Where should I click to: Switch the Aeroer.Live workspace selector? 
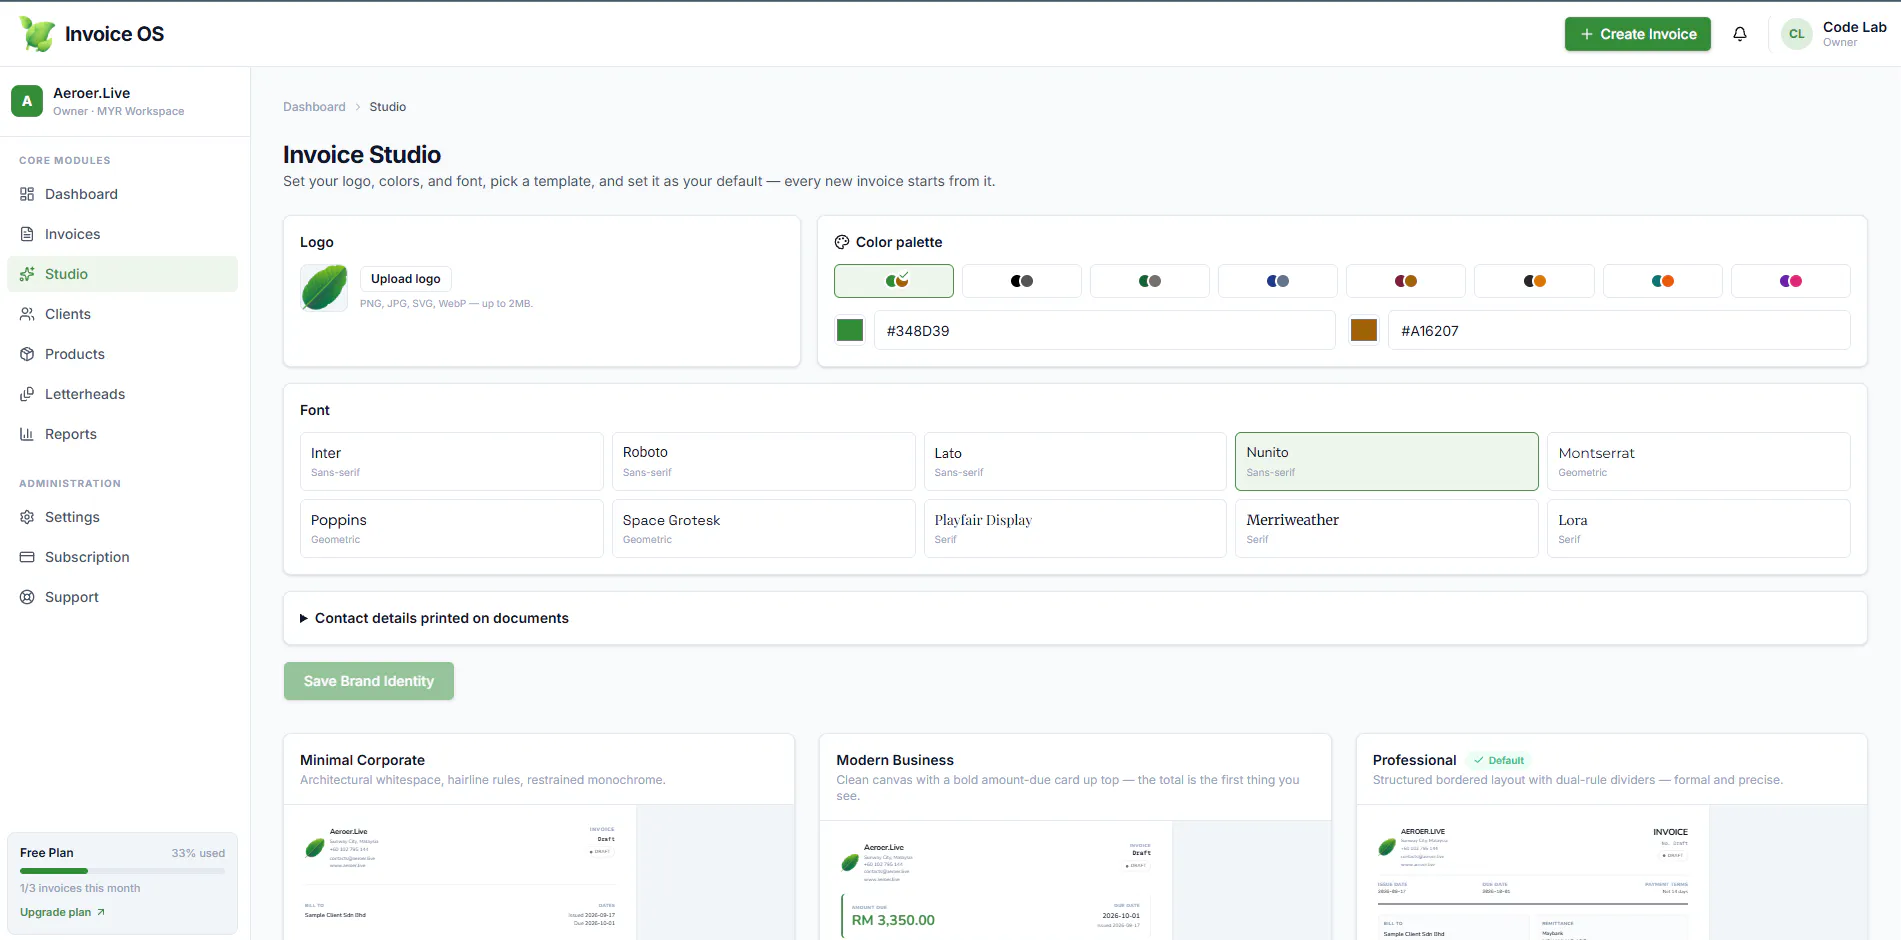coord(124,101)
